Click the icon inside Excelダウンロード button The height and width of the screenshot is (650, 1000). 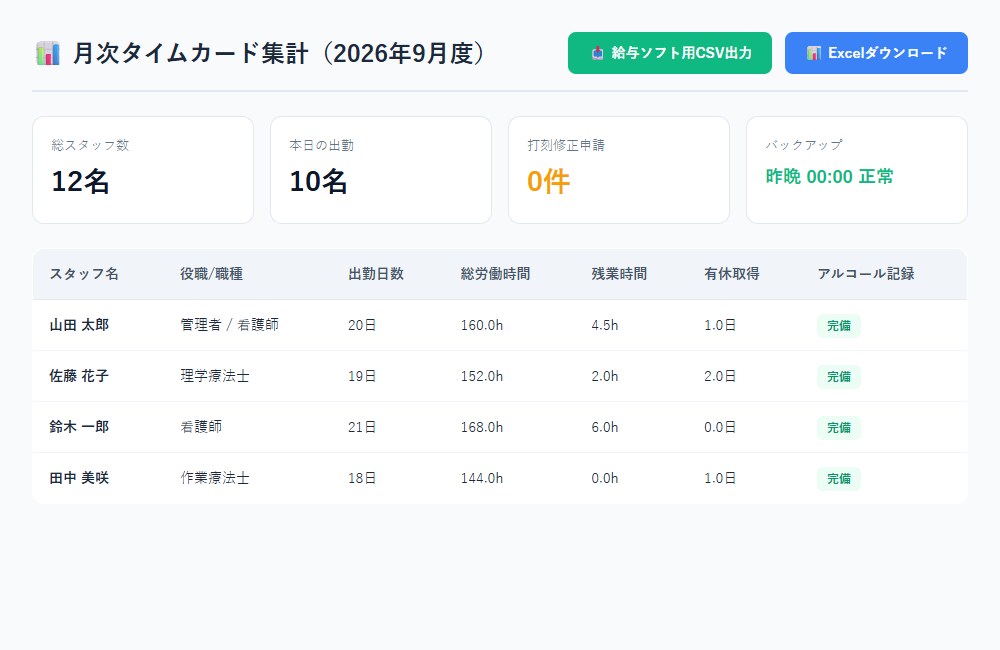pos(814,53)
